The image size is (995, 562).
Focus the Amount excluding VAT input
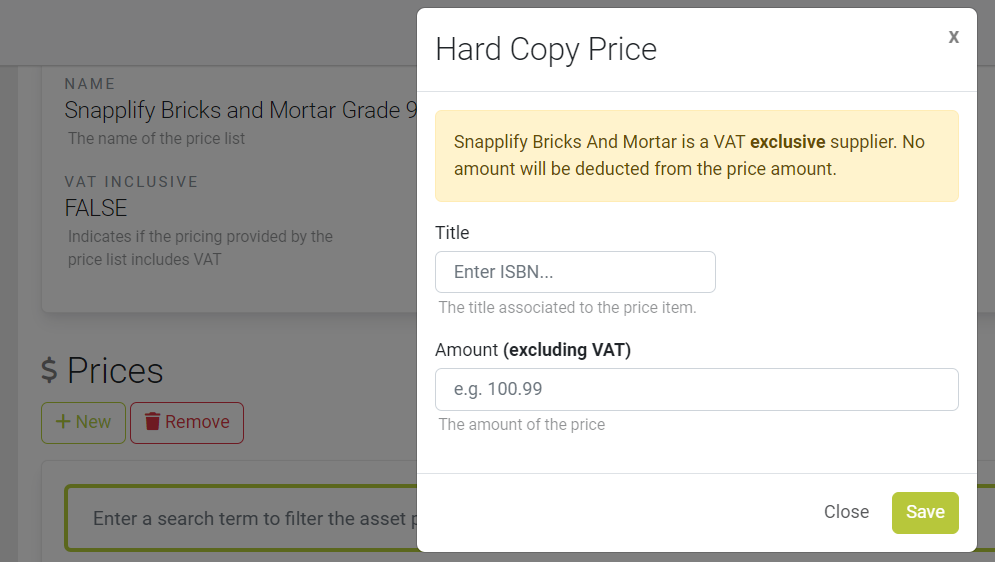696,389
